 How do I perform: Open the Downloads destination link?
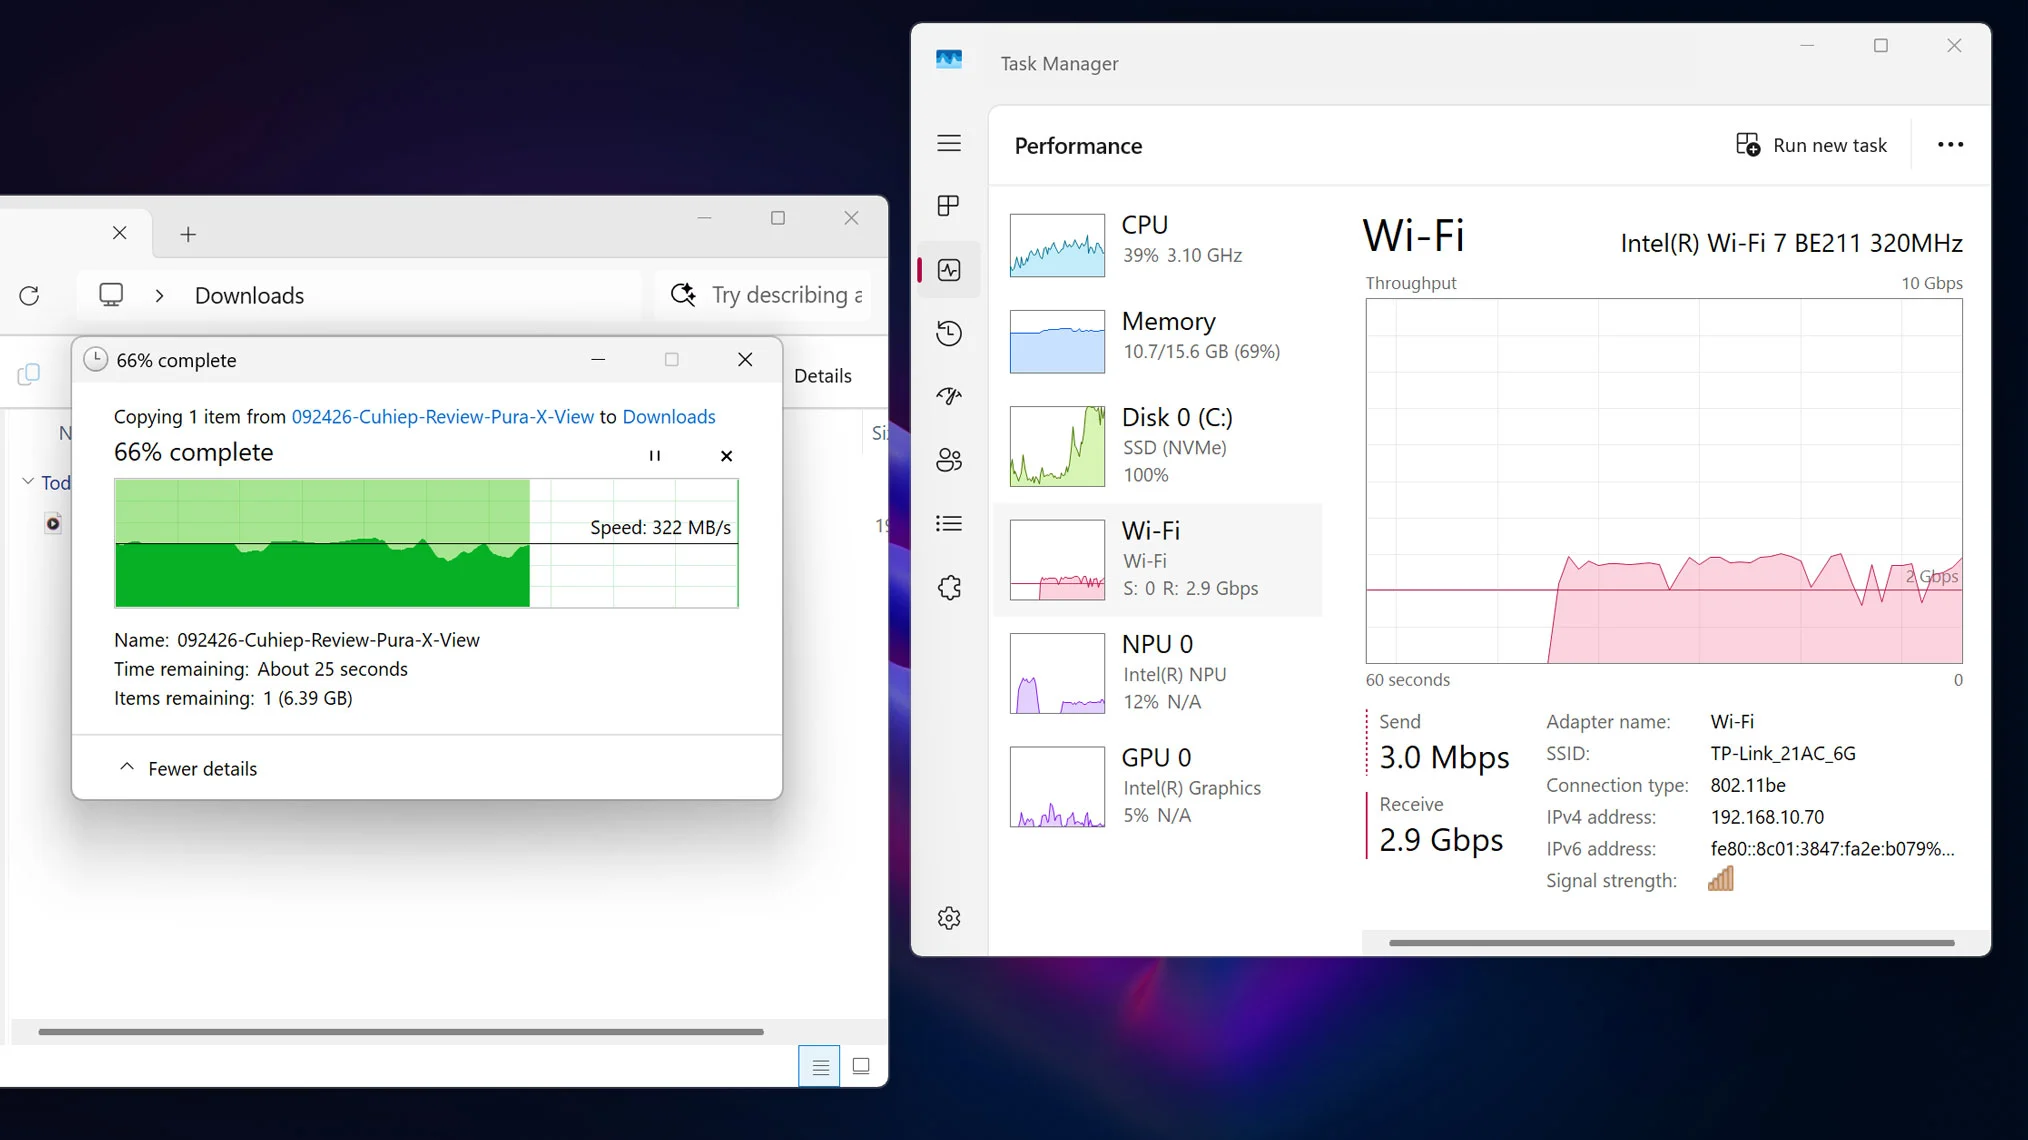pyautogui.click(x=669, y=416)
